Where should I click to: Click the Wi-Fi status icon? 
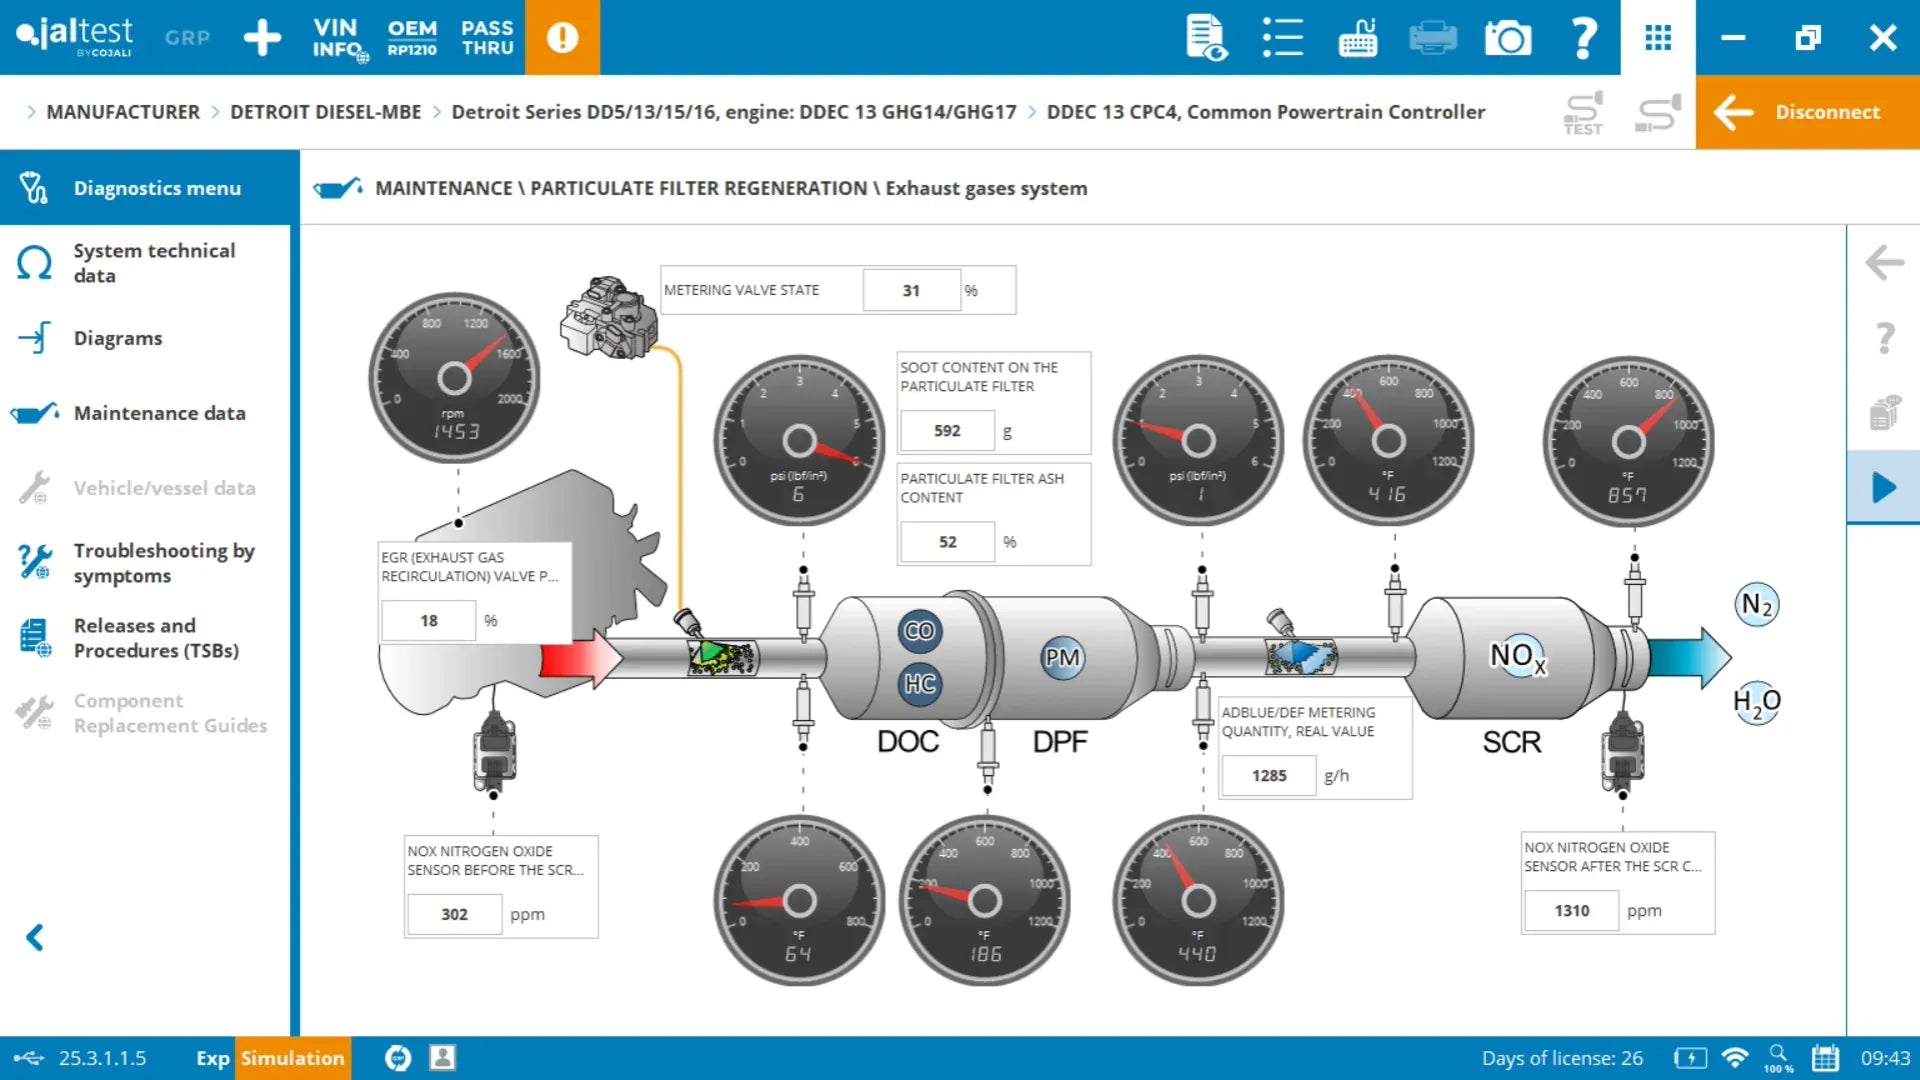1735,1058
